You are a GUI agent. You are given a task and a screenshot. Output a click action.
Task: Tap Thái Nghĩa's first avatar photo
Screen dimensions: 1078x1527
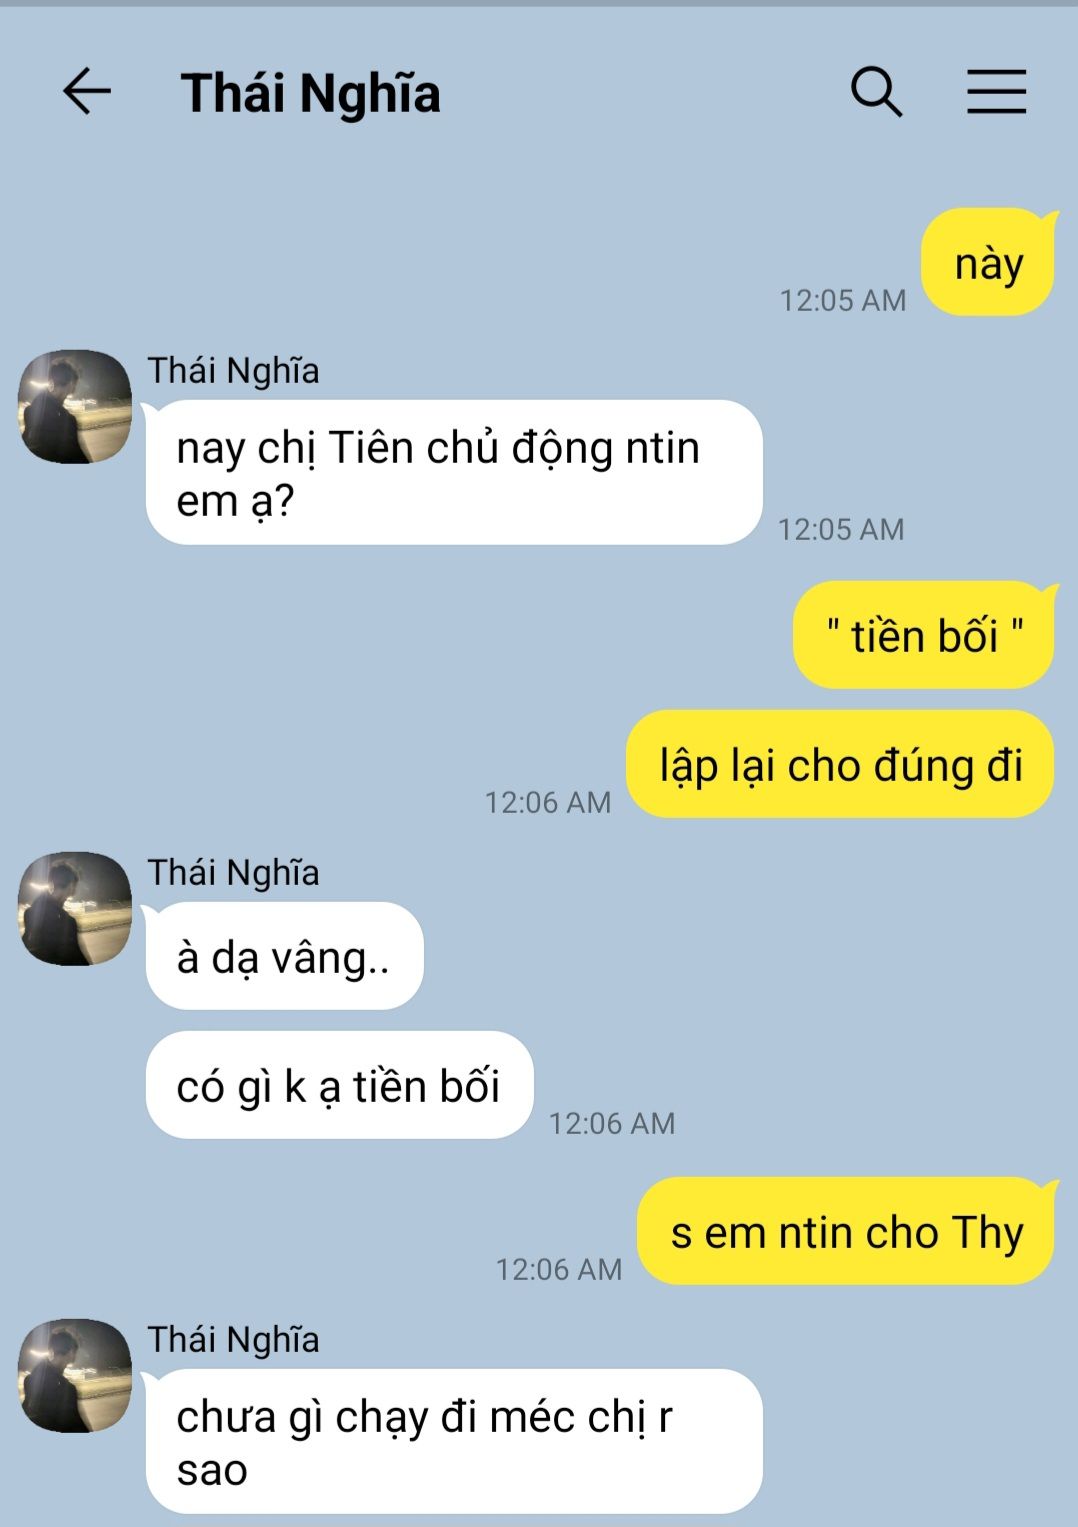pyautogui.click(x=75, y=406)
